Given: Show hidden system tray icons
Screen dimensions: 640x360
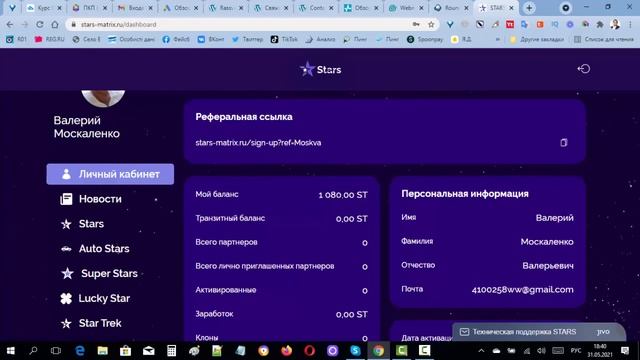Looking at the screenshot, I should click(x=481, y=351).
